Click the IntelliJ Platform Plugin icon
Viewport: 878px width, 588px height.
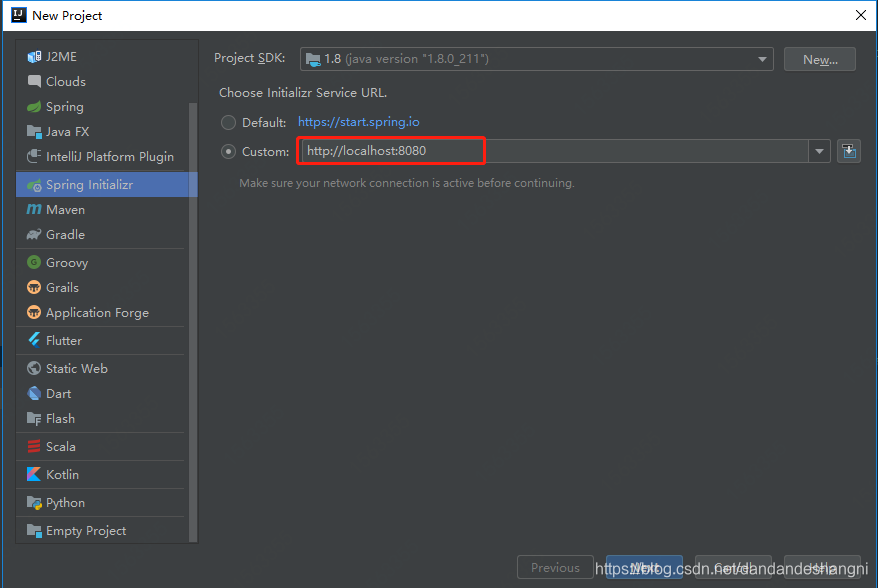coord(34,156)
